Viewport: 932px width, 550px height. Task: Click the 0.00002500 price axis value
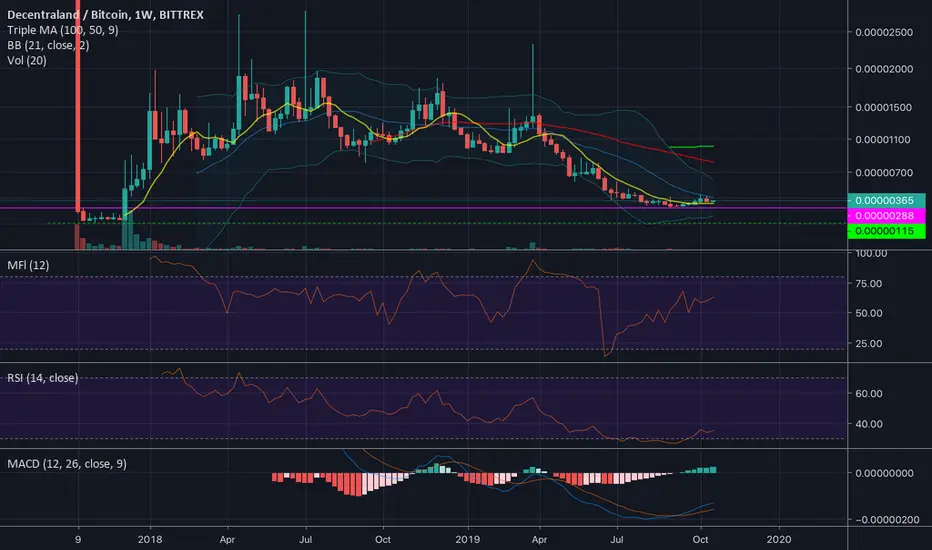pyautogui.click(x=884, y=32)
